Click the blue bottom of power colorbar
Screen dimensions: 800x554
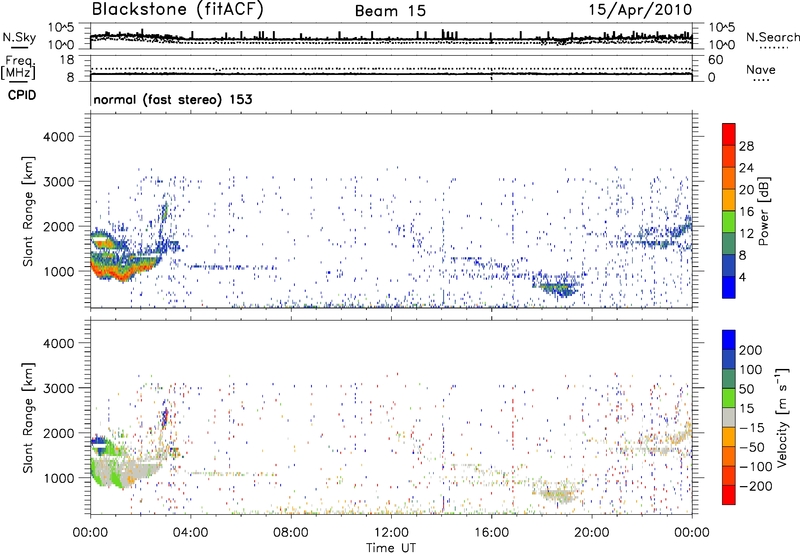pos(729,287)
